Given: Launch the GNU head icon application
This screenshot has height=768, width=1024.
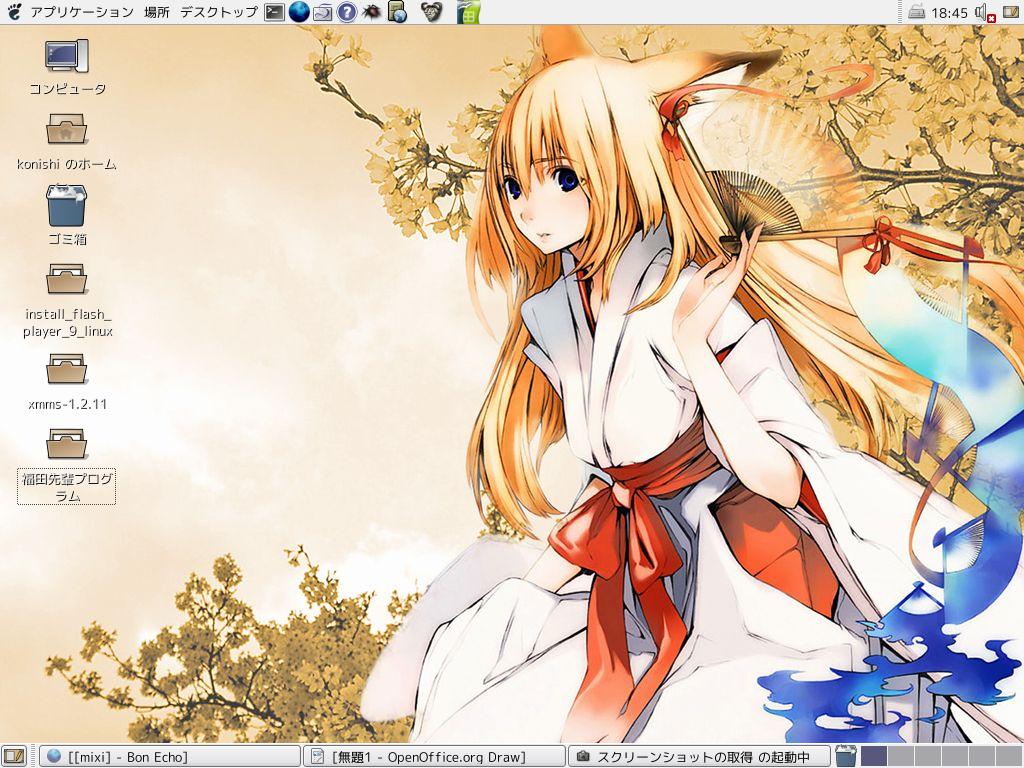Looking at the screenshot, I should (x=430, y=11).
